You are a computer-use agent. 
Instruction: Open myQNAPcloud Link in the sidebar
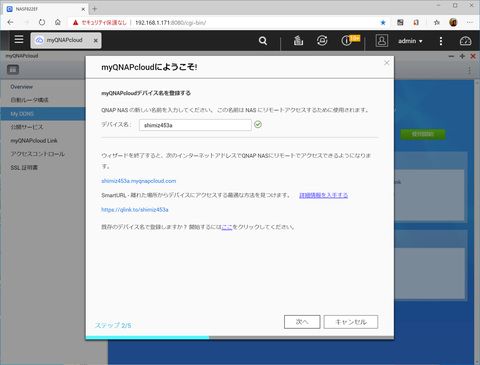[x=34, y=141]
